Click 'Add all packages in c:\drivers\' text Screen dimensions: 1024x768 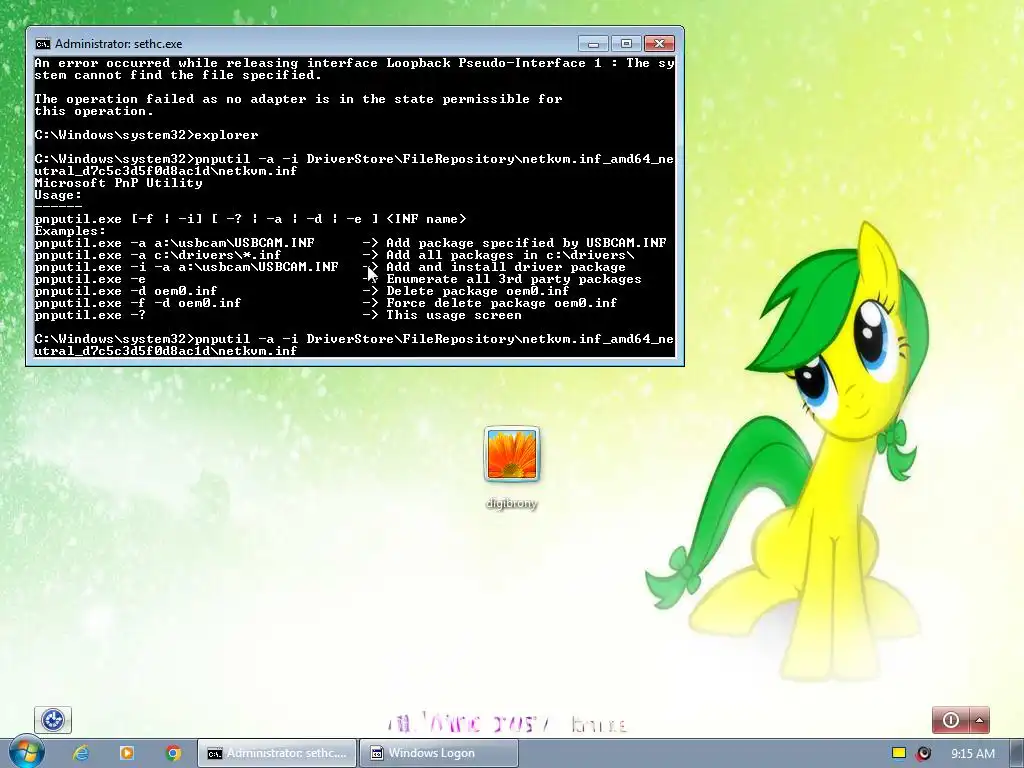pyautogui.click(x=510, y=255)
